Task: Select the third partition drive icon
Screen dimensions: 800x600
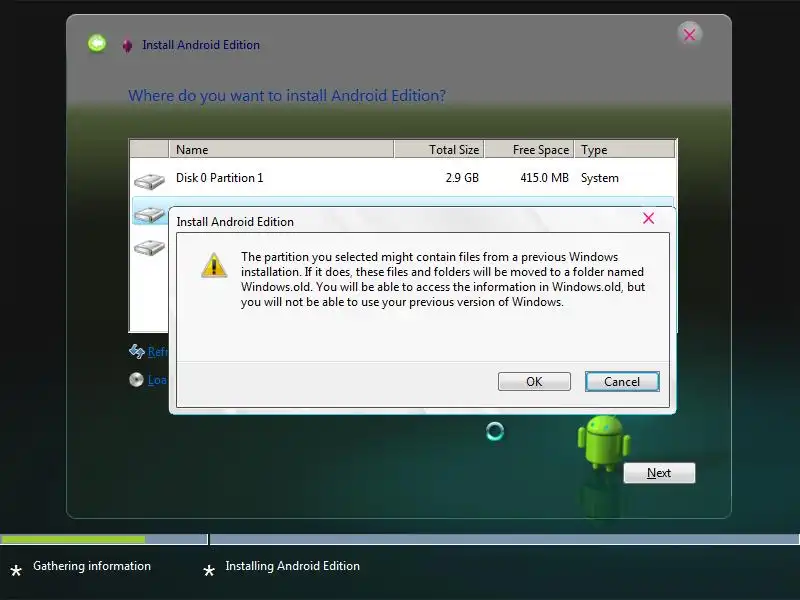Action: pos(149,247)
